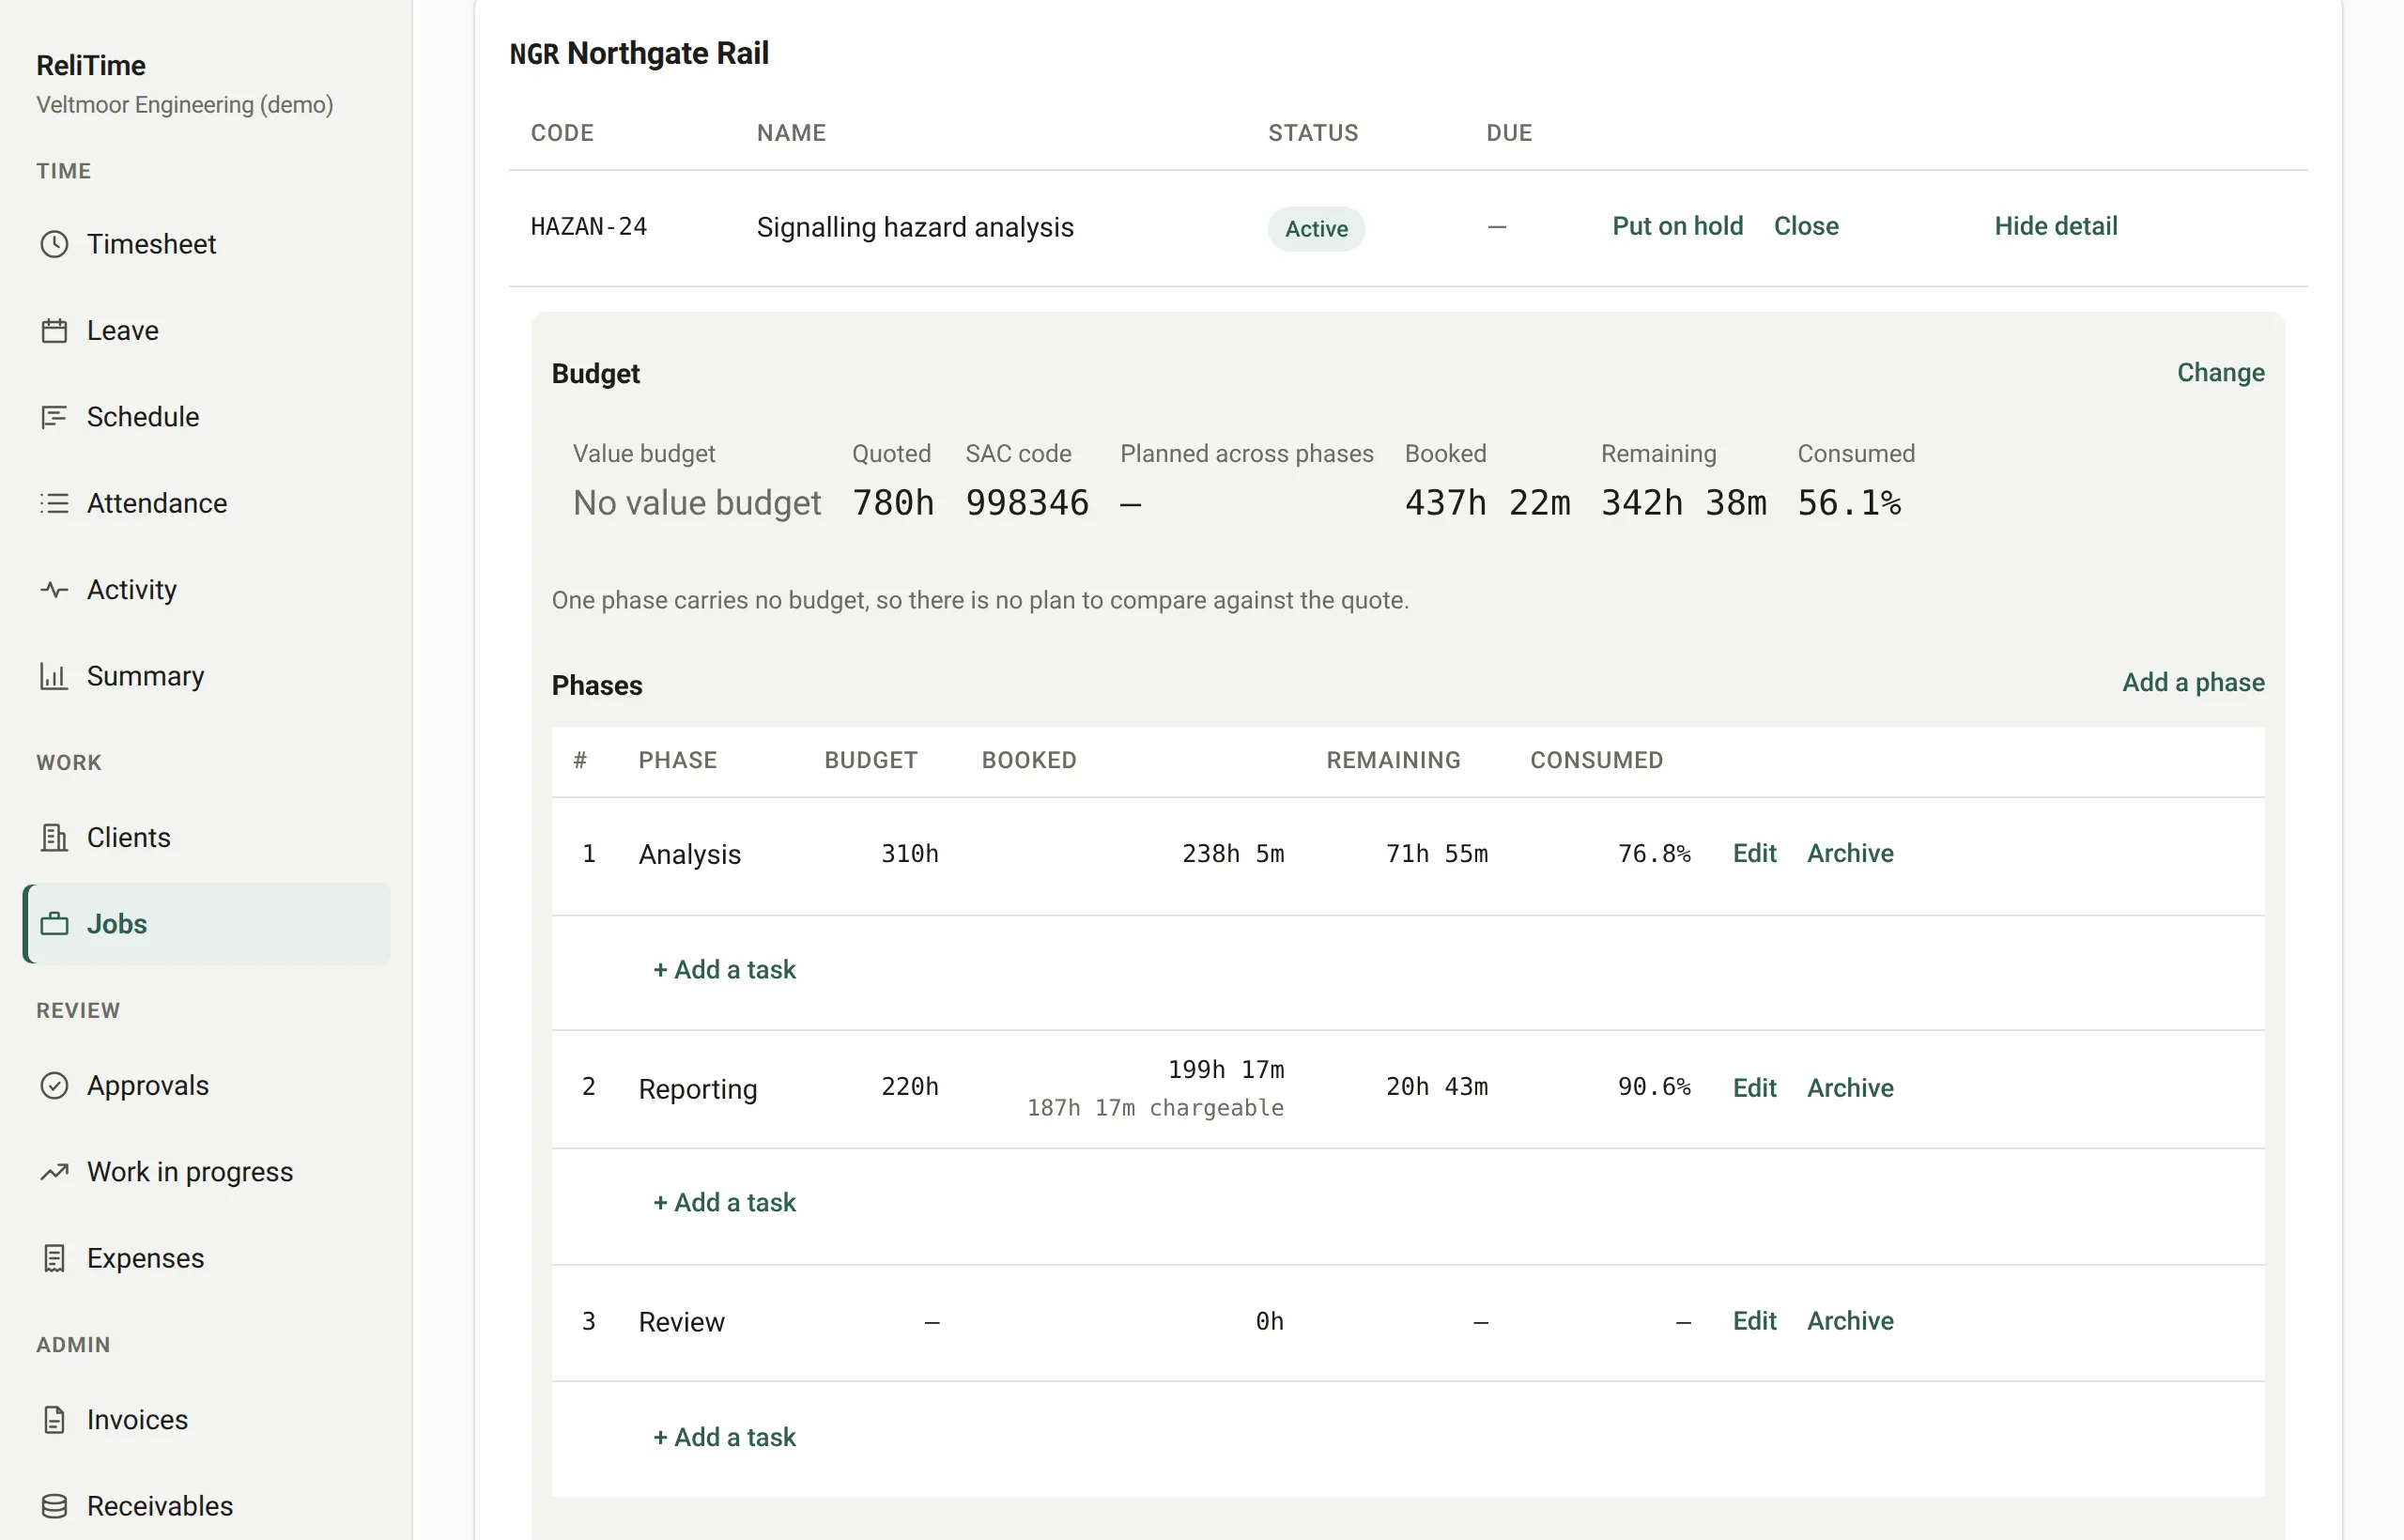
Task: Edit the Reporting phase
Action: (x=1754, y=1088)
